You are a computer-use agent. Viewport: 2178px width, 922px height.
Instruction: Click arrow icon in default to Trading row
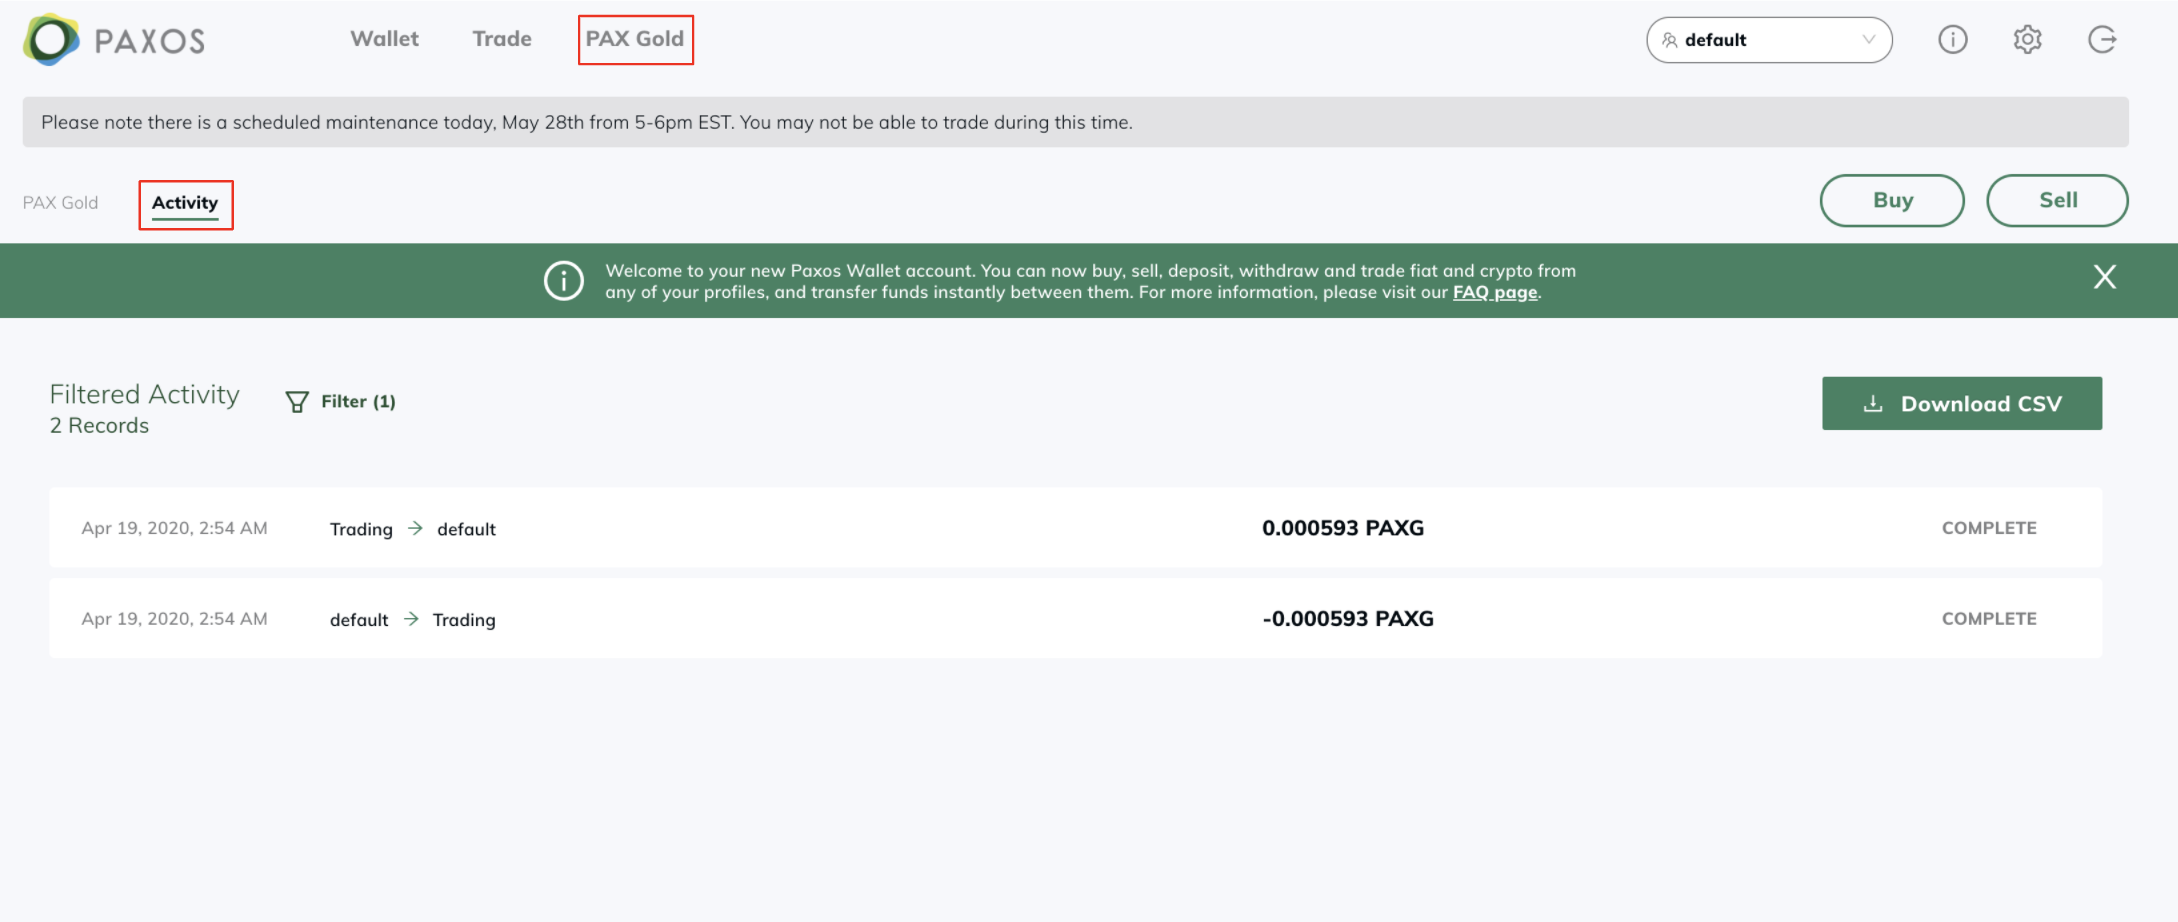tap(411, 619)
